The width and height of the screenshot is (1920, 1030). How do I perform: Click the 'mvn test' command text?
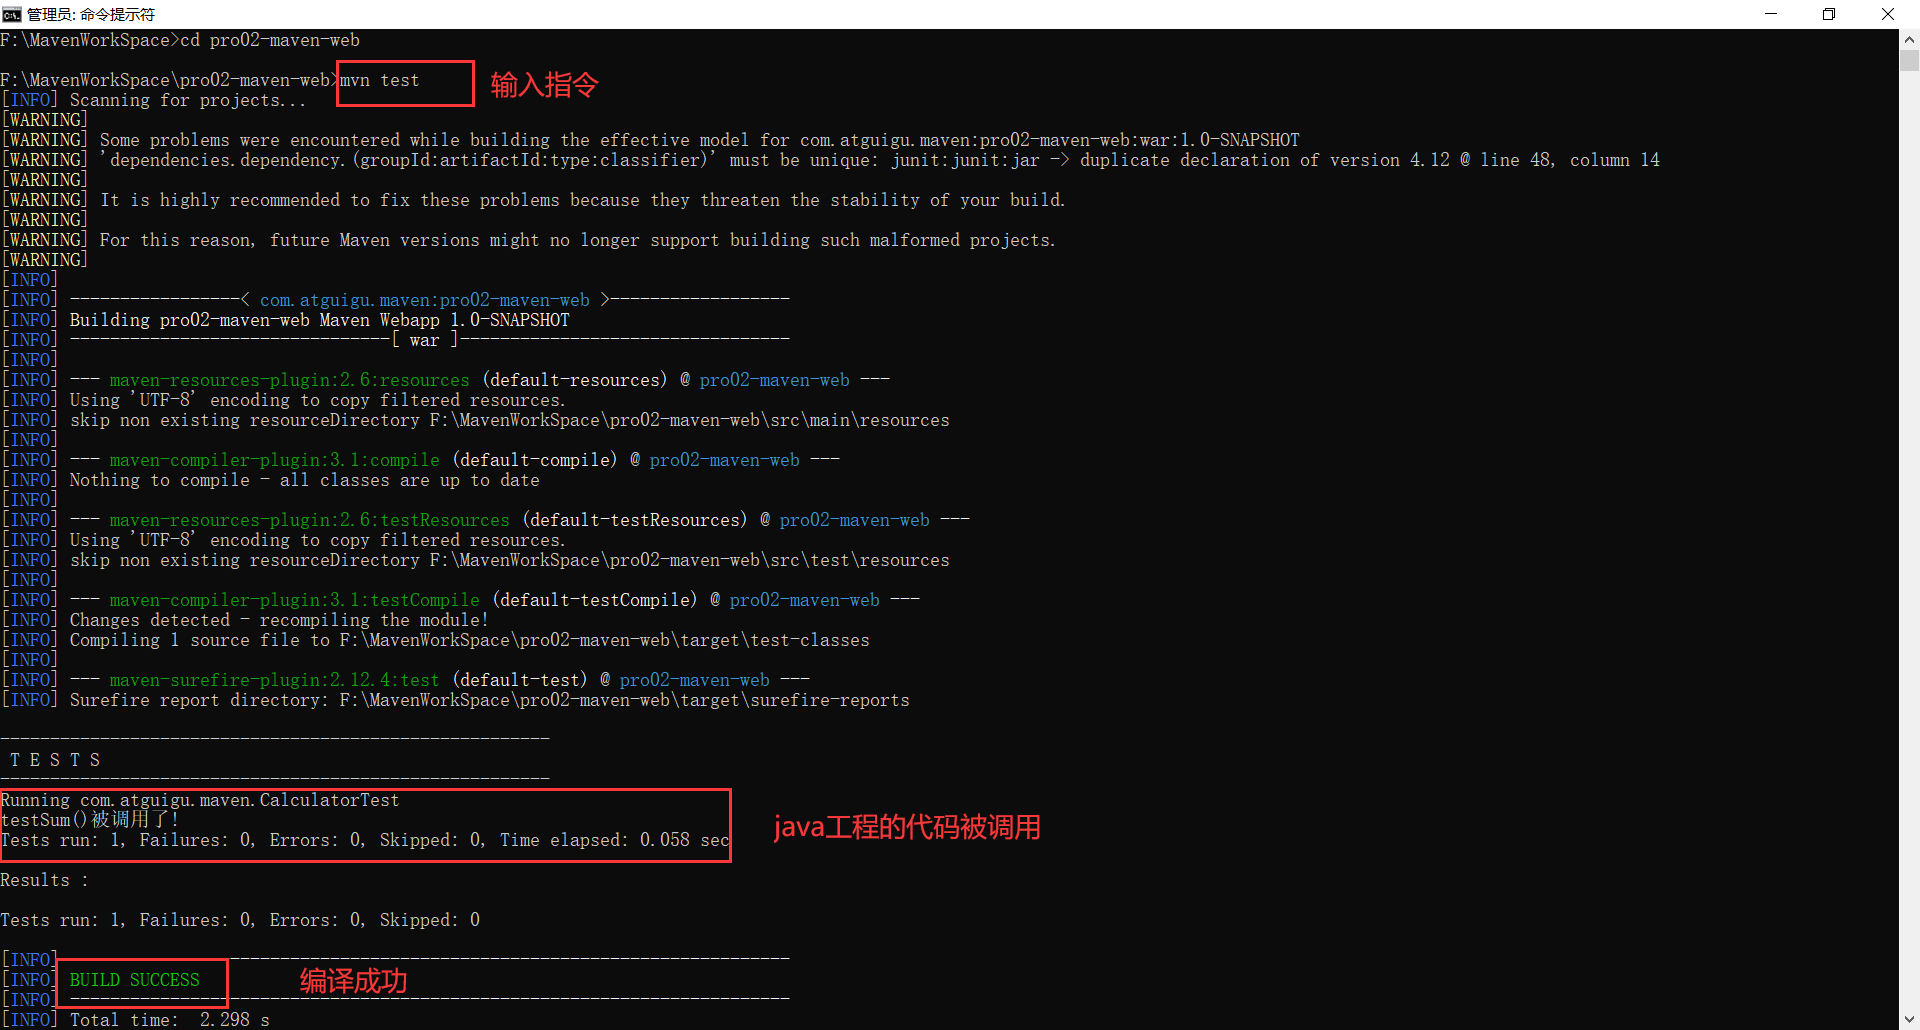[380, 80]
